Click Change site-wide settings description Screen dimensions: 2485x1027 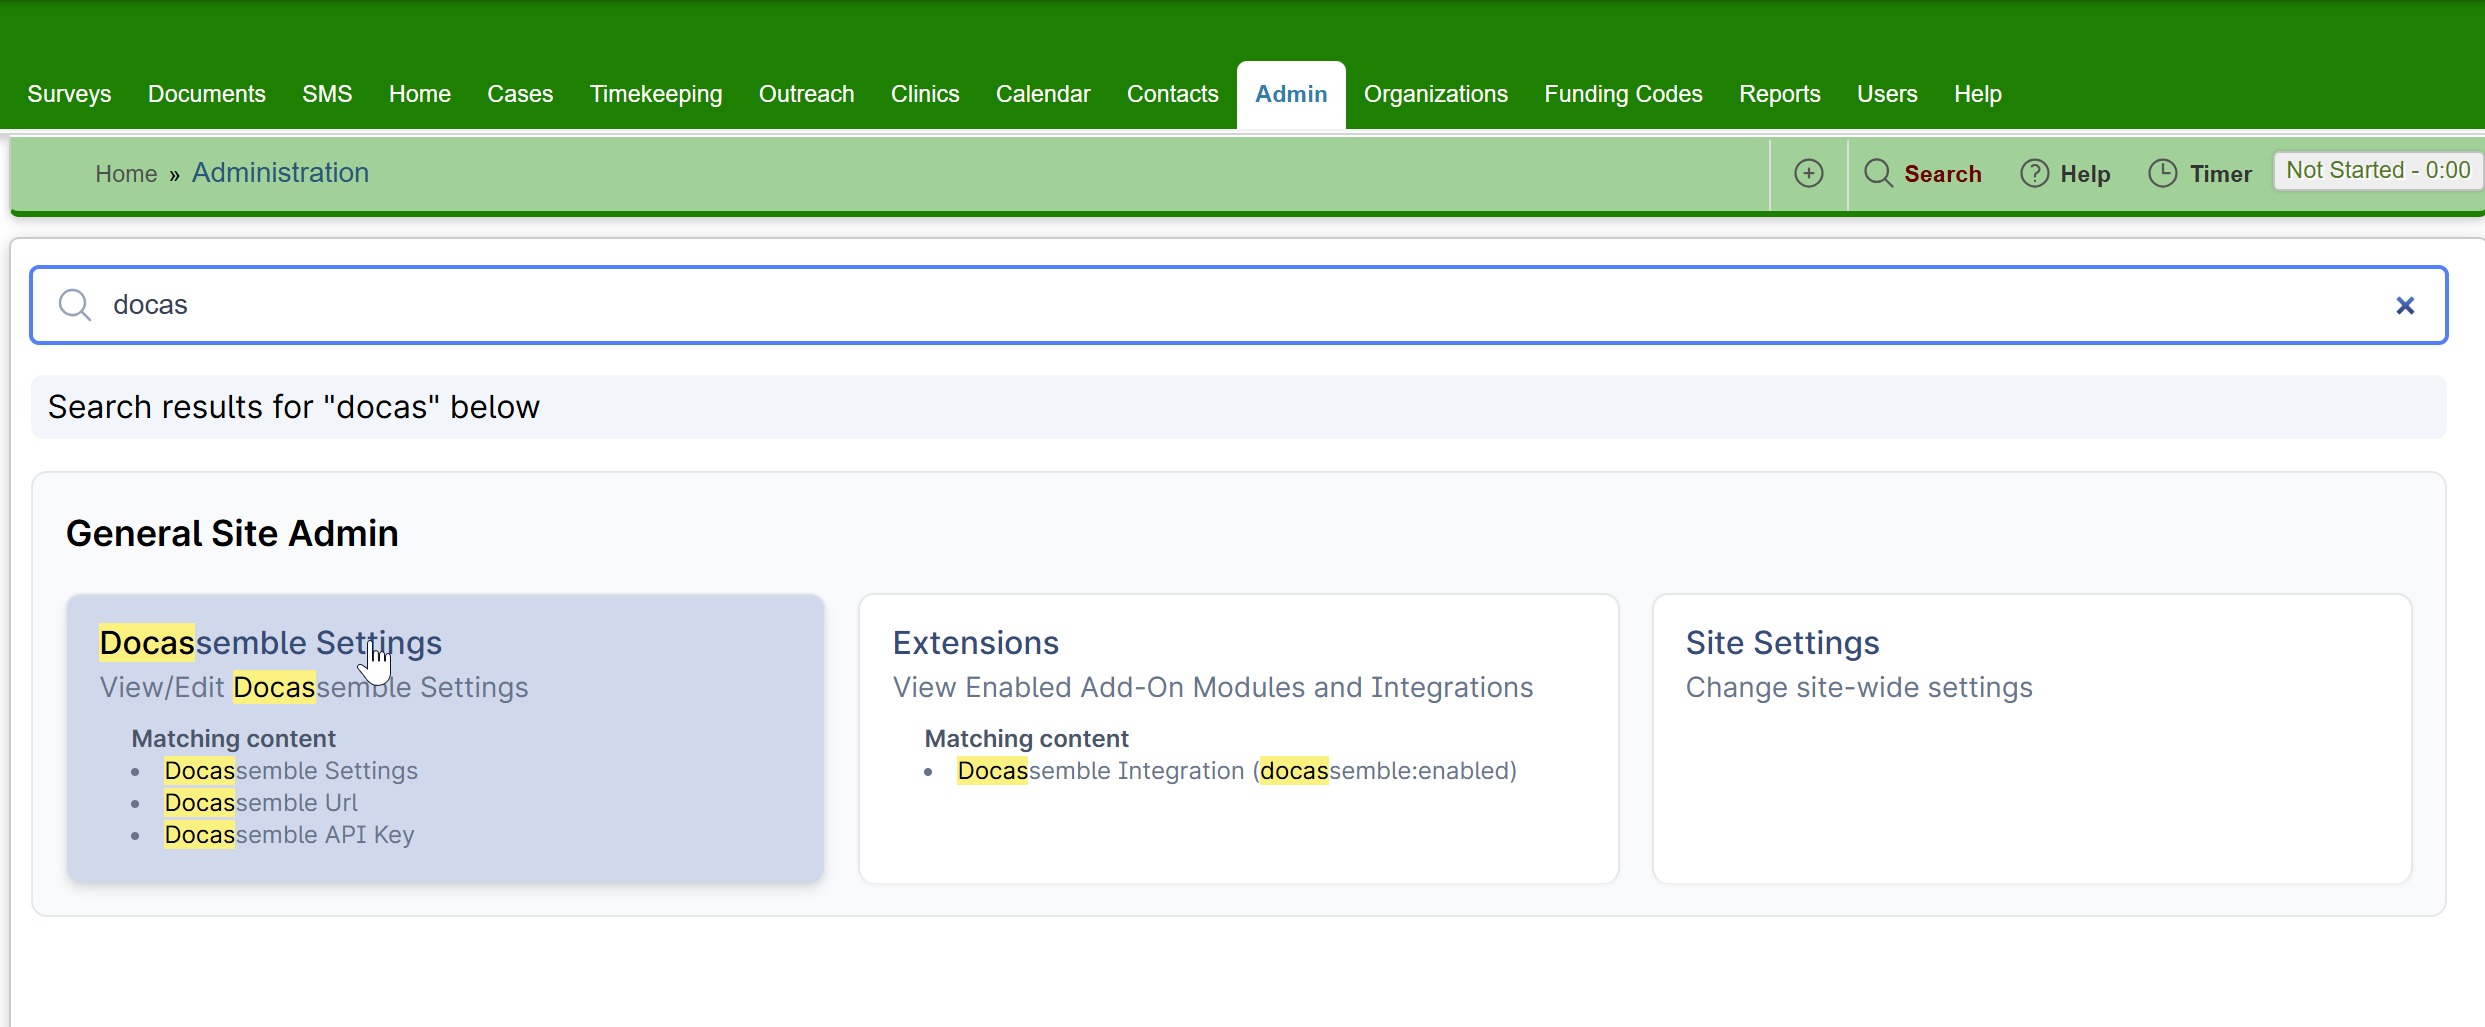click(1859, 688)
